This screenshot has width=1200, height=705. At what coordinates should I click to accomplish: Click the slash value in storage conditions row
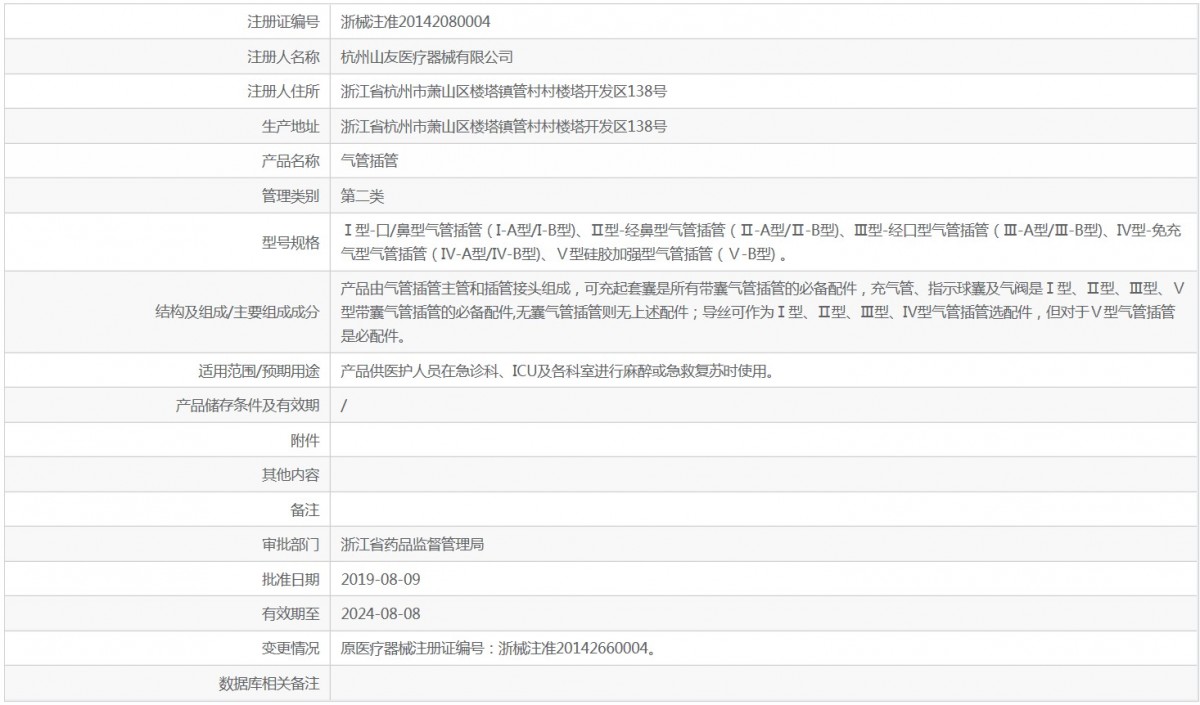(x=344, y=405)
